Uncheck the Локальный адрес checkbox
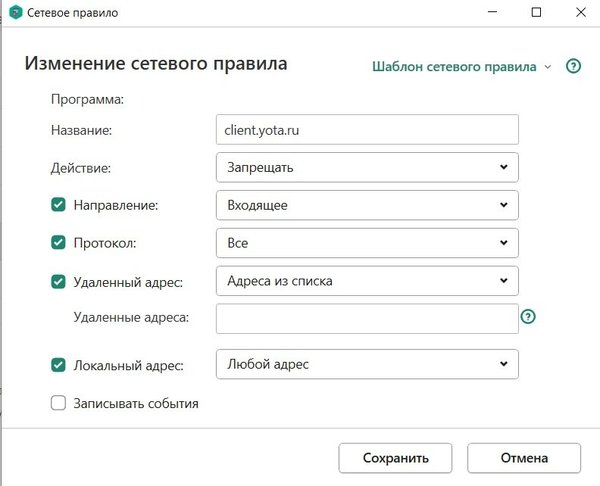This screenshot has height=486, width=600. pyautogui.click(x=58, y=365)
